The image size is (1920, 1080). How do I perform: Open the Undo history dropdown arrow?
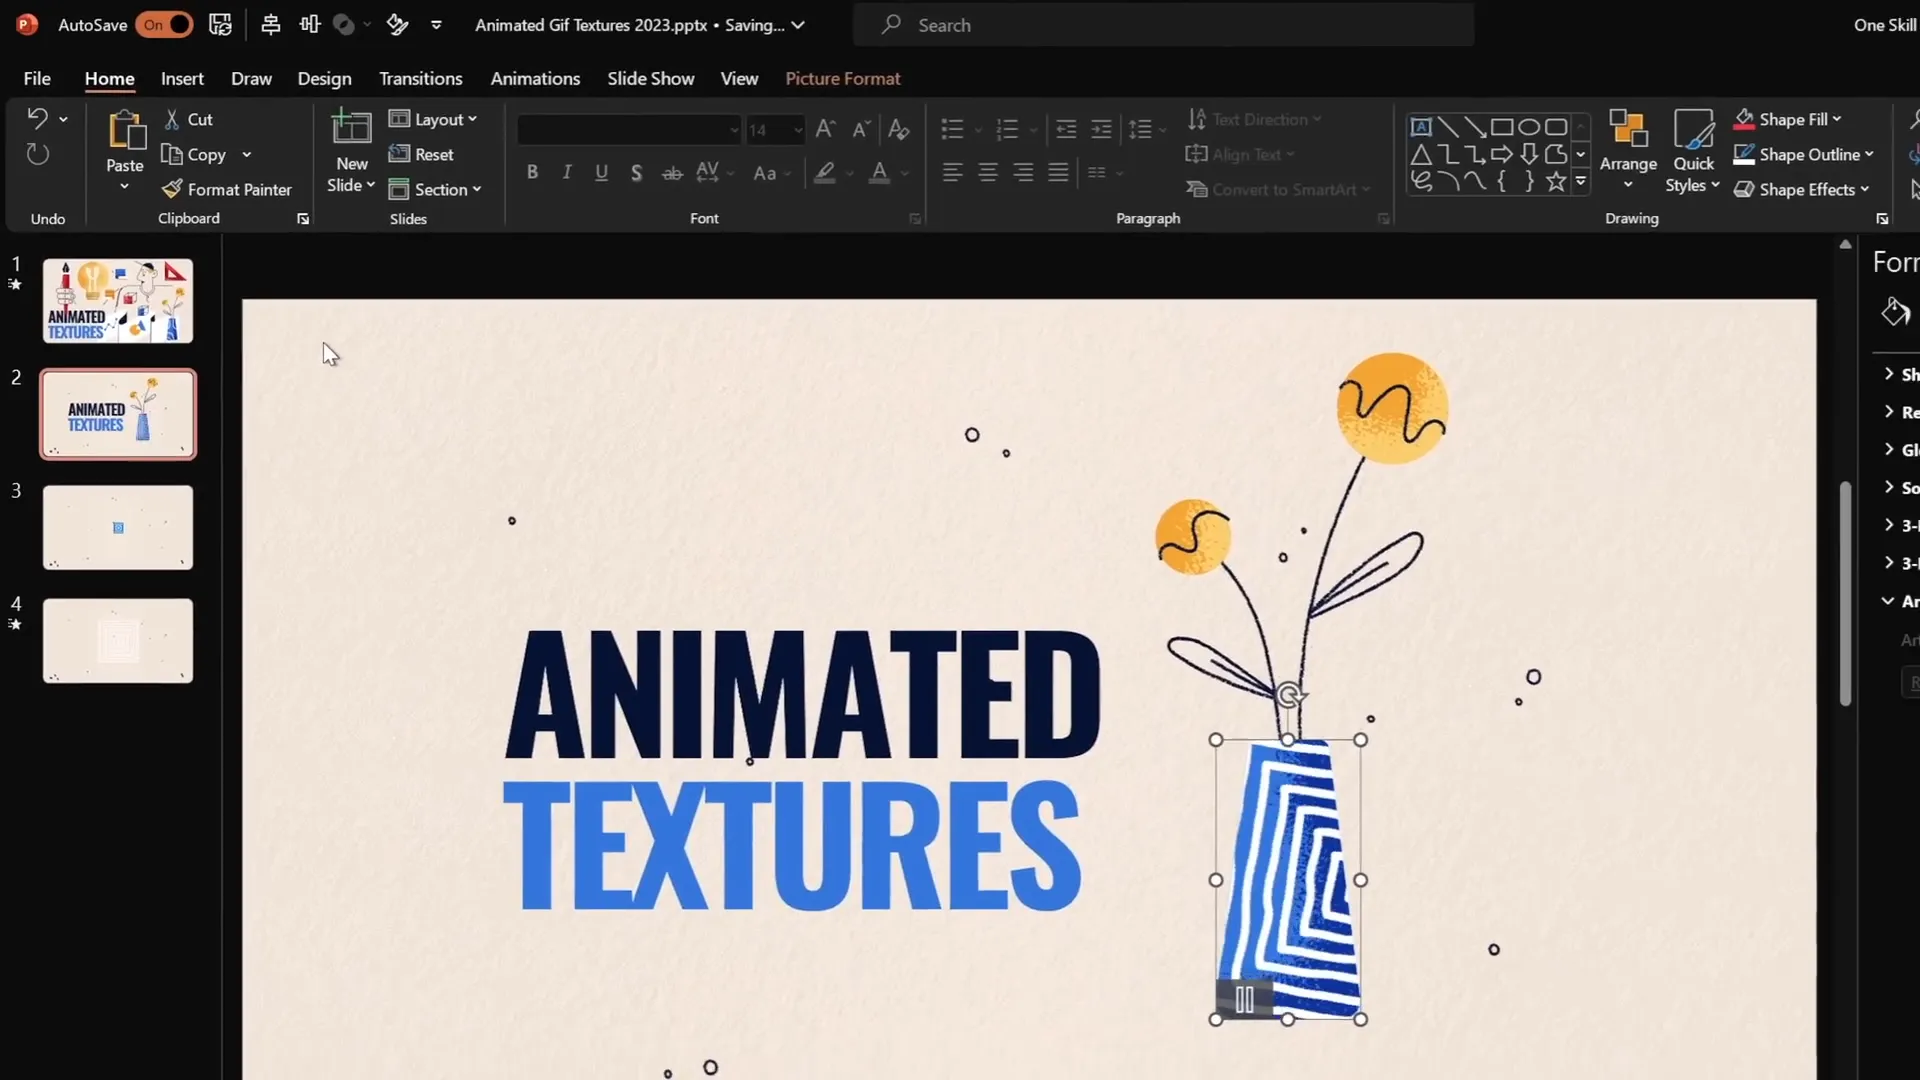click(63, 120)
